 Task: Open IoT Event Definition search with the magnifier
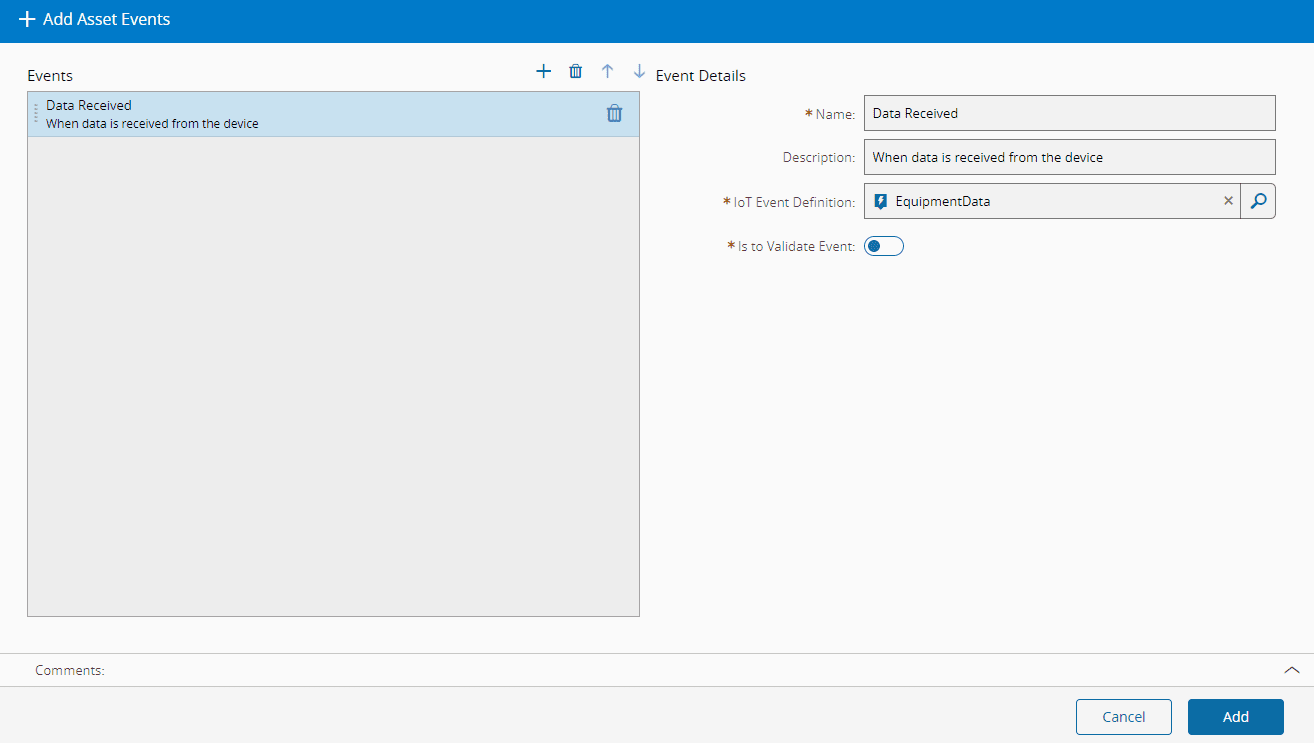coord(1258,201)
